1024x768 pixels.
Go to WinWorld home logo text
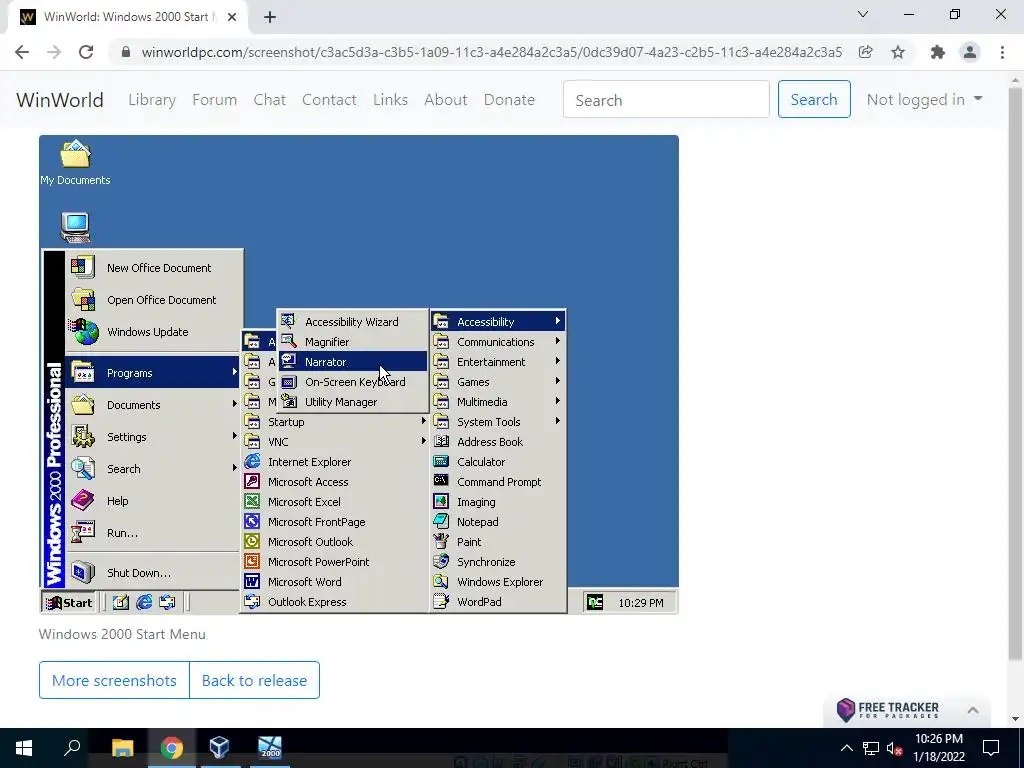59,100
